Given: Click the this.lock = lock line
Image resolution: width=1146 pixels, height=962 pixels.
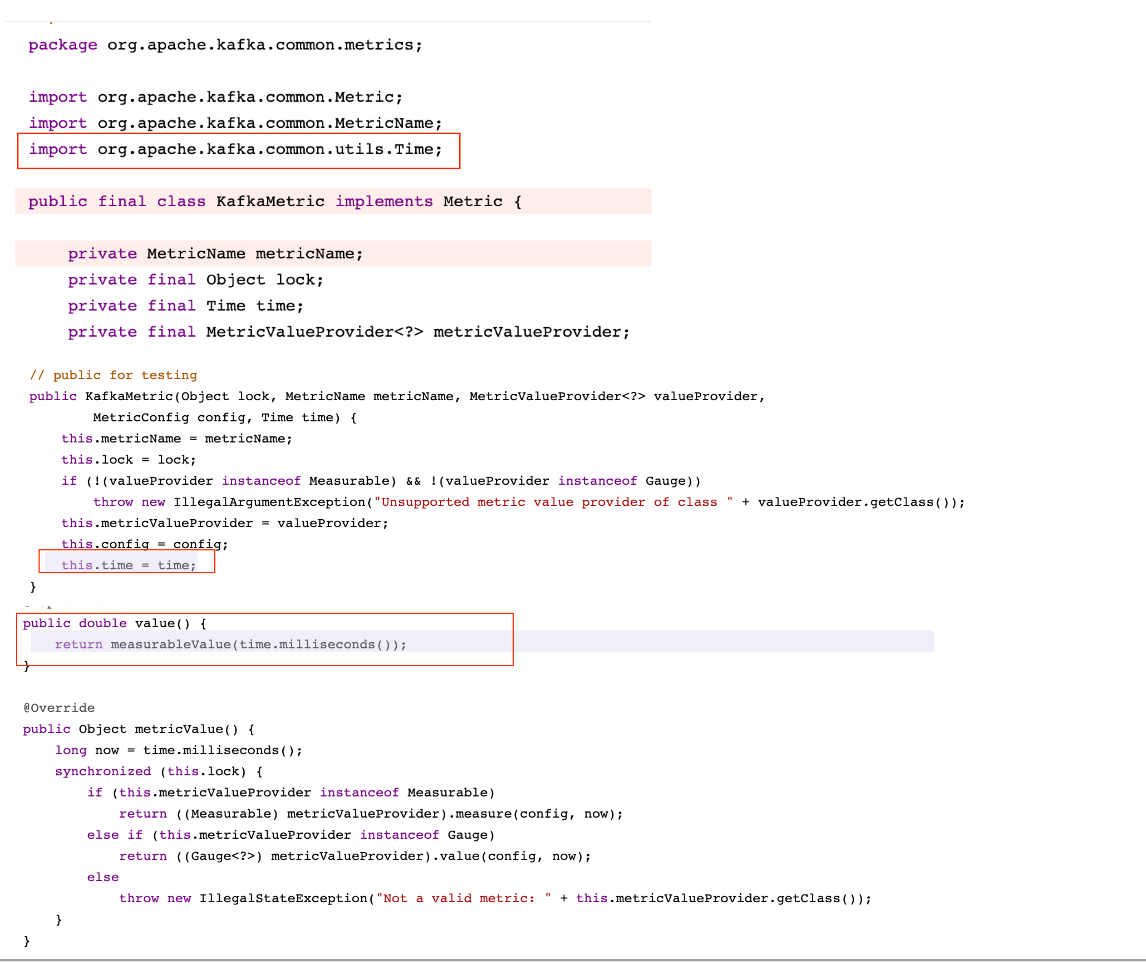Looking at the screenshot, I should coord(129,460).
